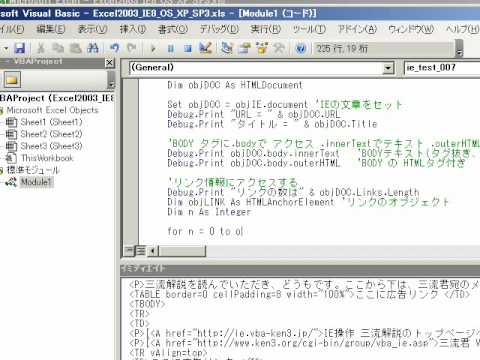Run the macro with the play icon
This screenshot has width=480, height=360.
tap(153, 49)
